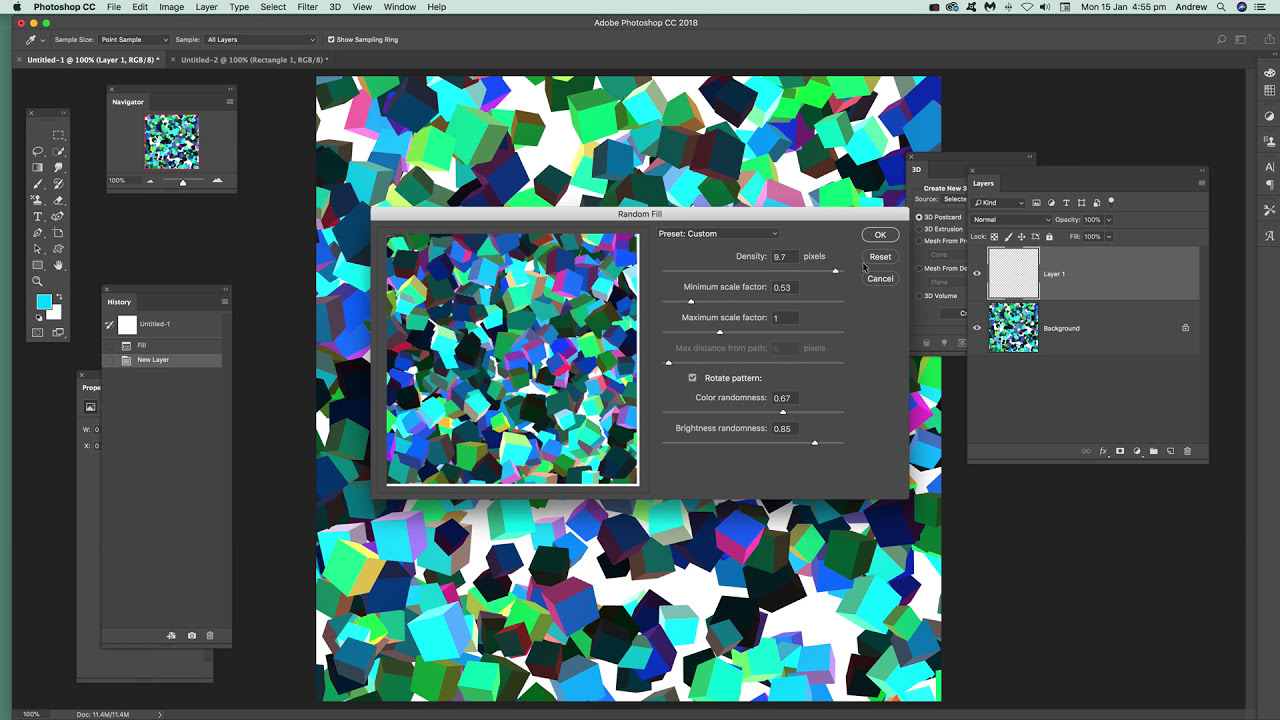The width and height of the screenshot is (1280, 720).
Task: Select the Hand tool
Action: tap(58, 265)
